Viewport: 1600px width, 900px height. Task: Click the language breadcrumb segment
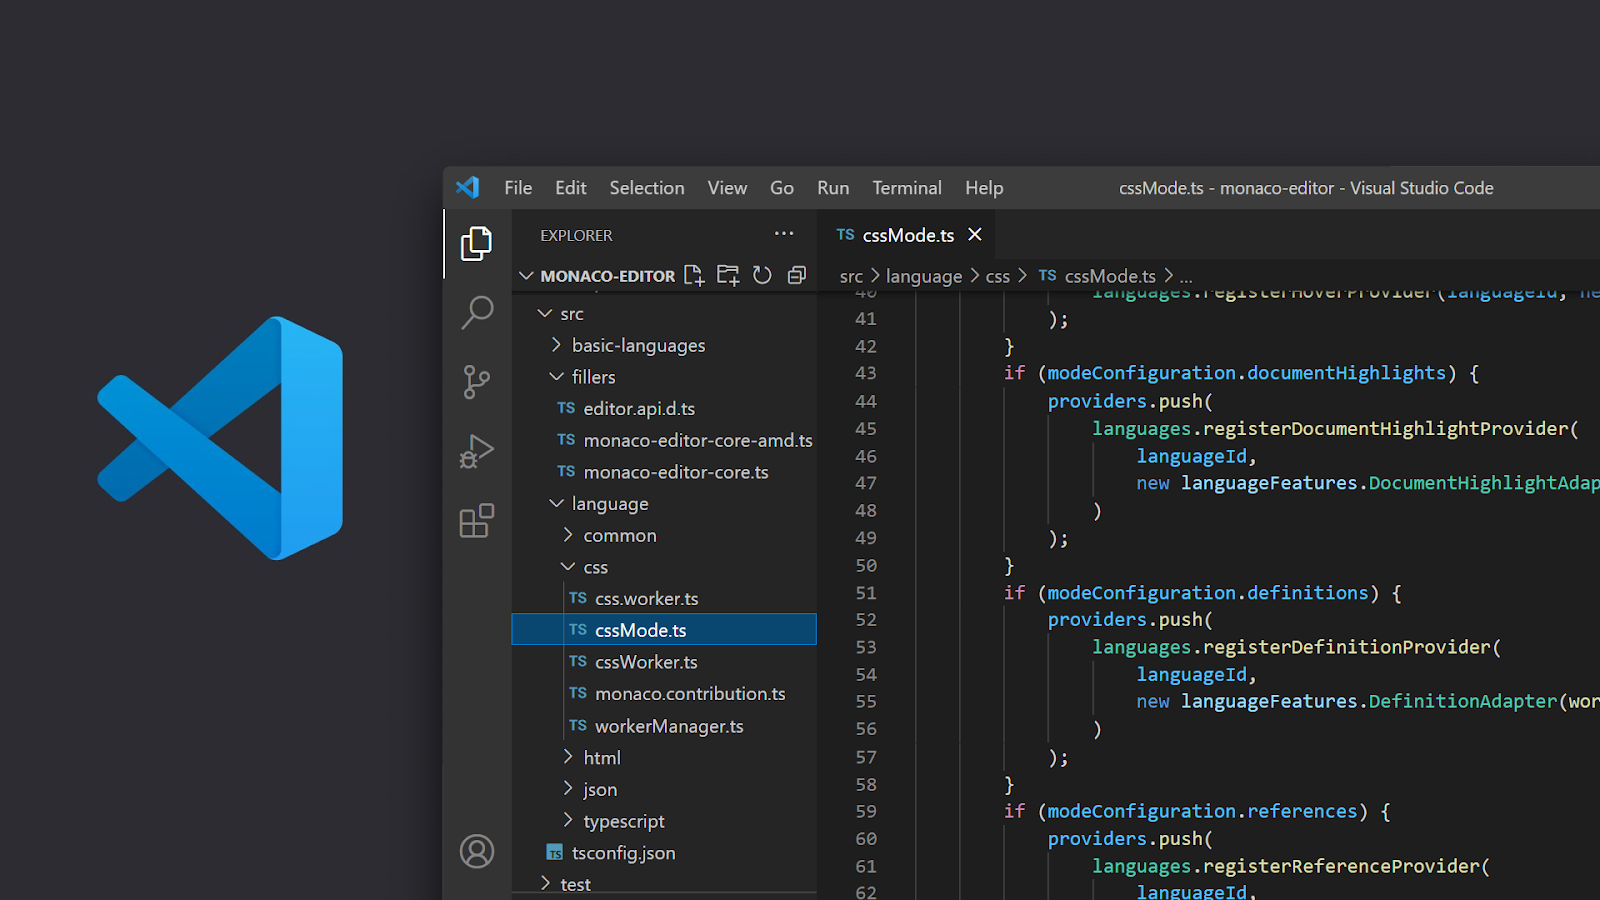click(923, 276)
